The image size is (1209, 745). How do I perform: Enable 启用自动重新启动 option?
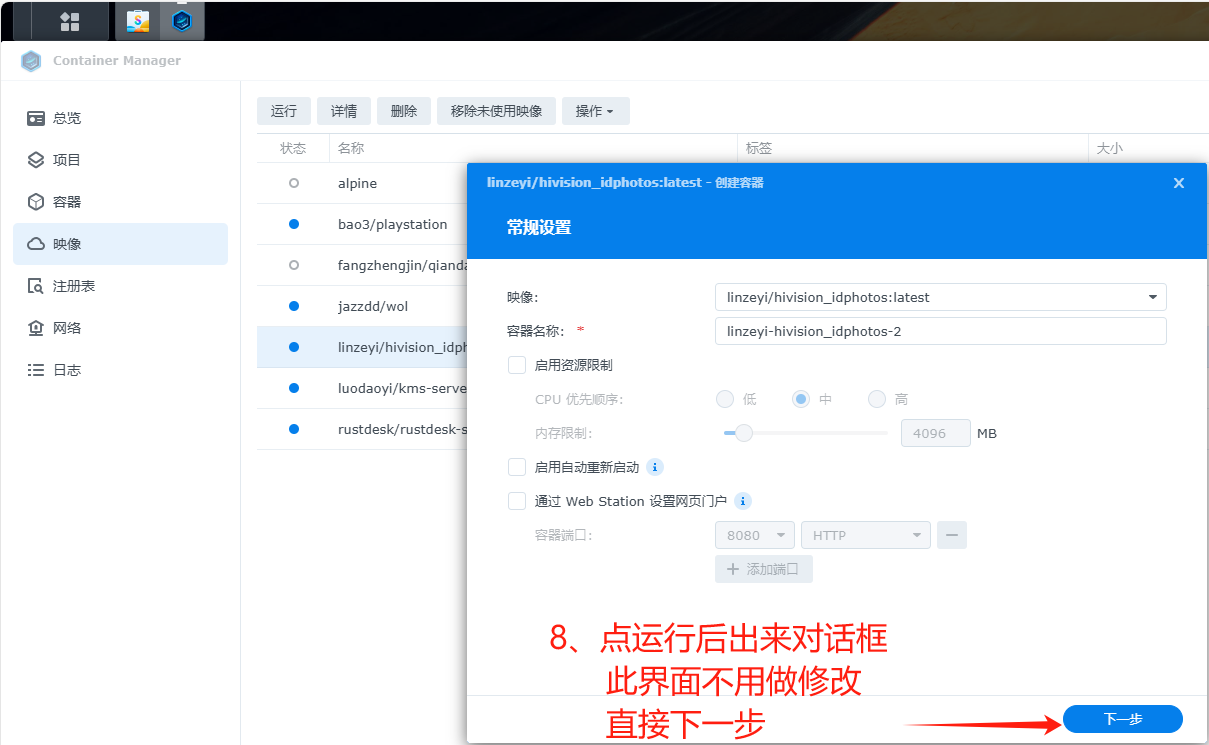[x=517, y=467]
